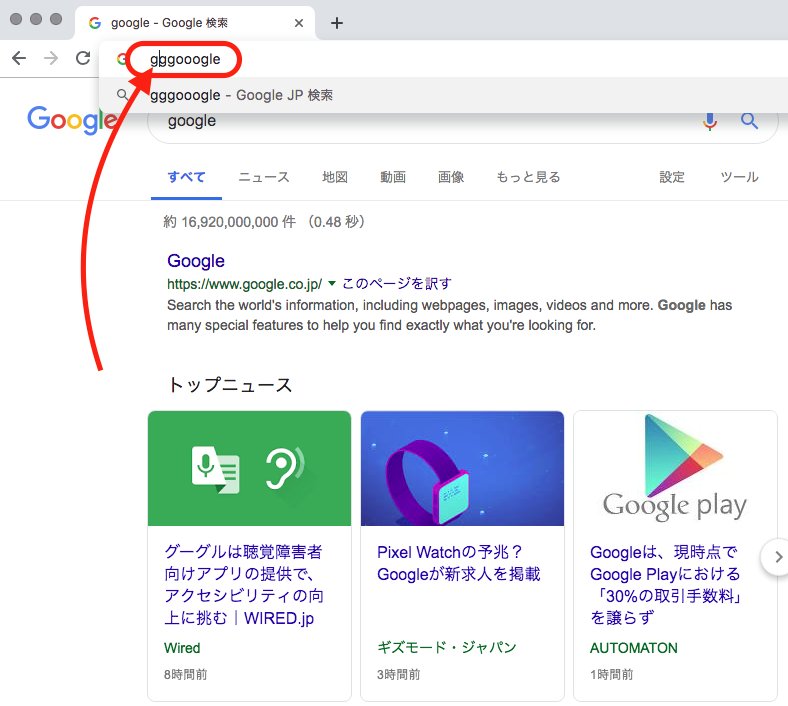Start voice search via microphone icon
The height and width of the screenshot is (706, 788).
[710, 121]
